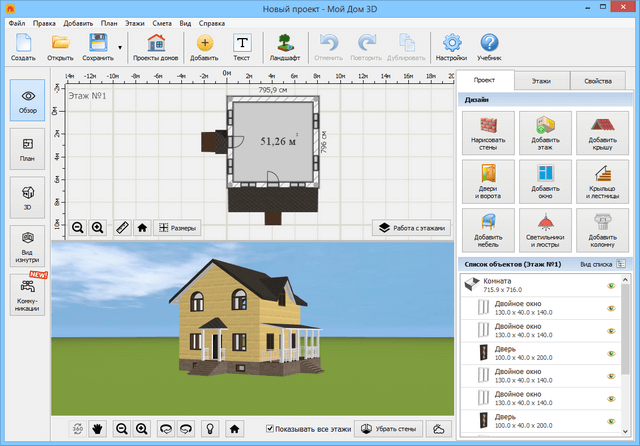This screenshot has height=446, width=640.
Task: Click the ruler measure tool in plan
Action: pyautogui.click(x=122, y=227)
